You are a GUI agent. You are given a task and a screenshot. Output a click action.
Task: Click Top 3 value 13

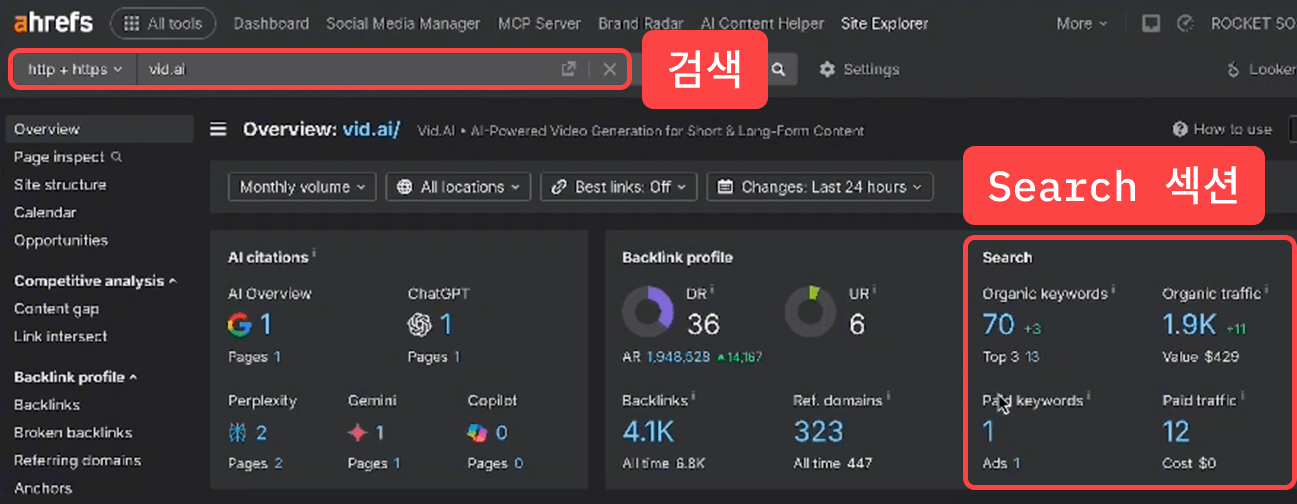[x=1032, y=357]
